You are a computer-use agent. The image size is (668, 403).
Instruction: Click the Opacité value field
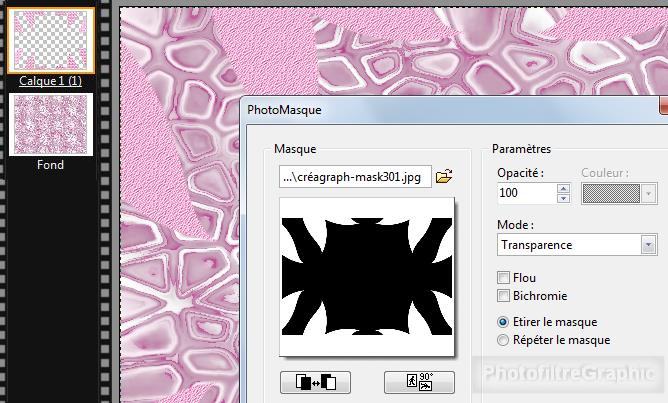(526, 193)
